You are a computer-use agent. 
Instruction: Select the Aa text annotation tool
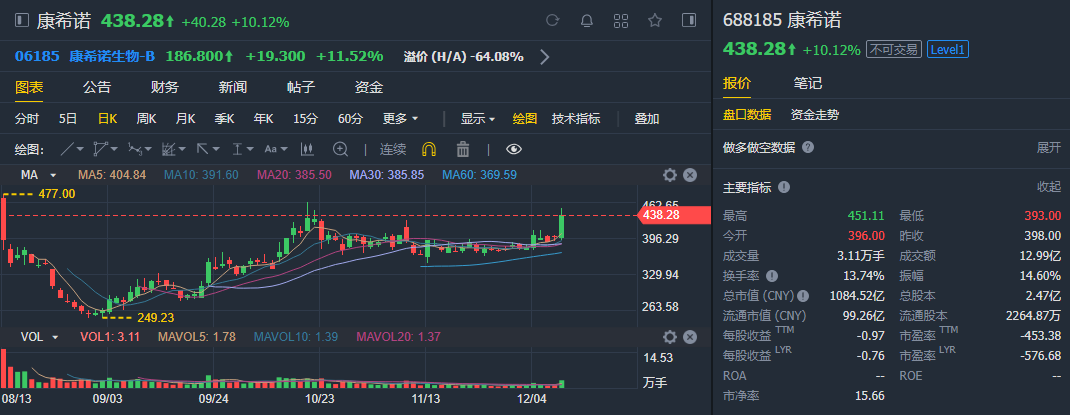[271, 149]
